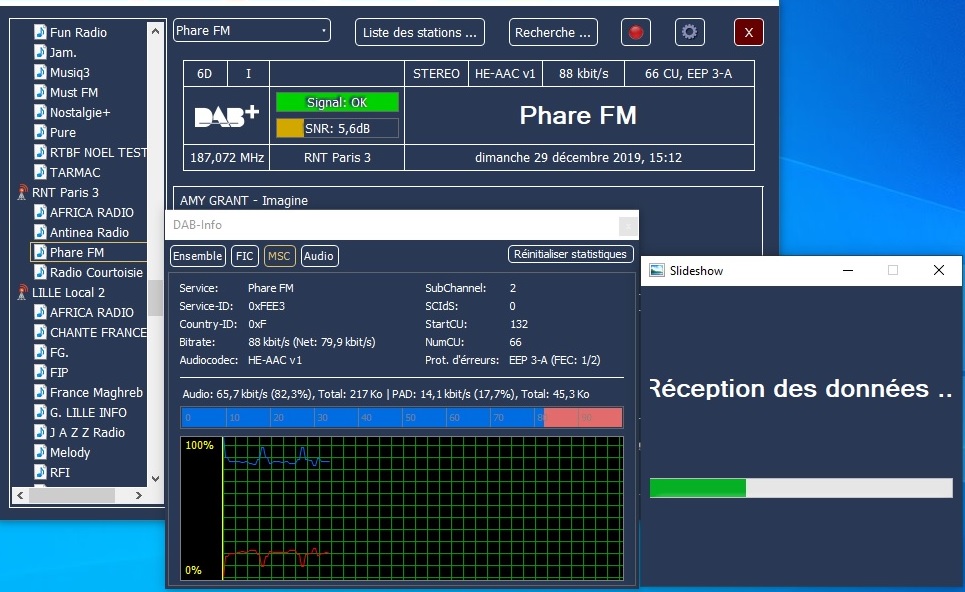Viewport: 965px width, 592px height.
Task: Click the green Signal: OK indicator
Action: (337, 102)
